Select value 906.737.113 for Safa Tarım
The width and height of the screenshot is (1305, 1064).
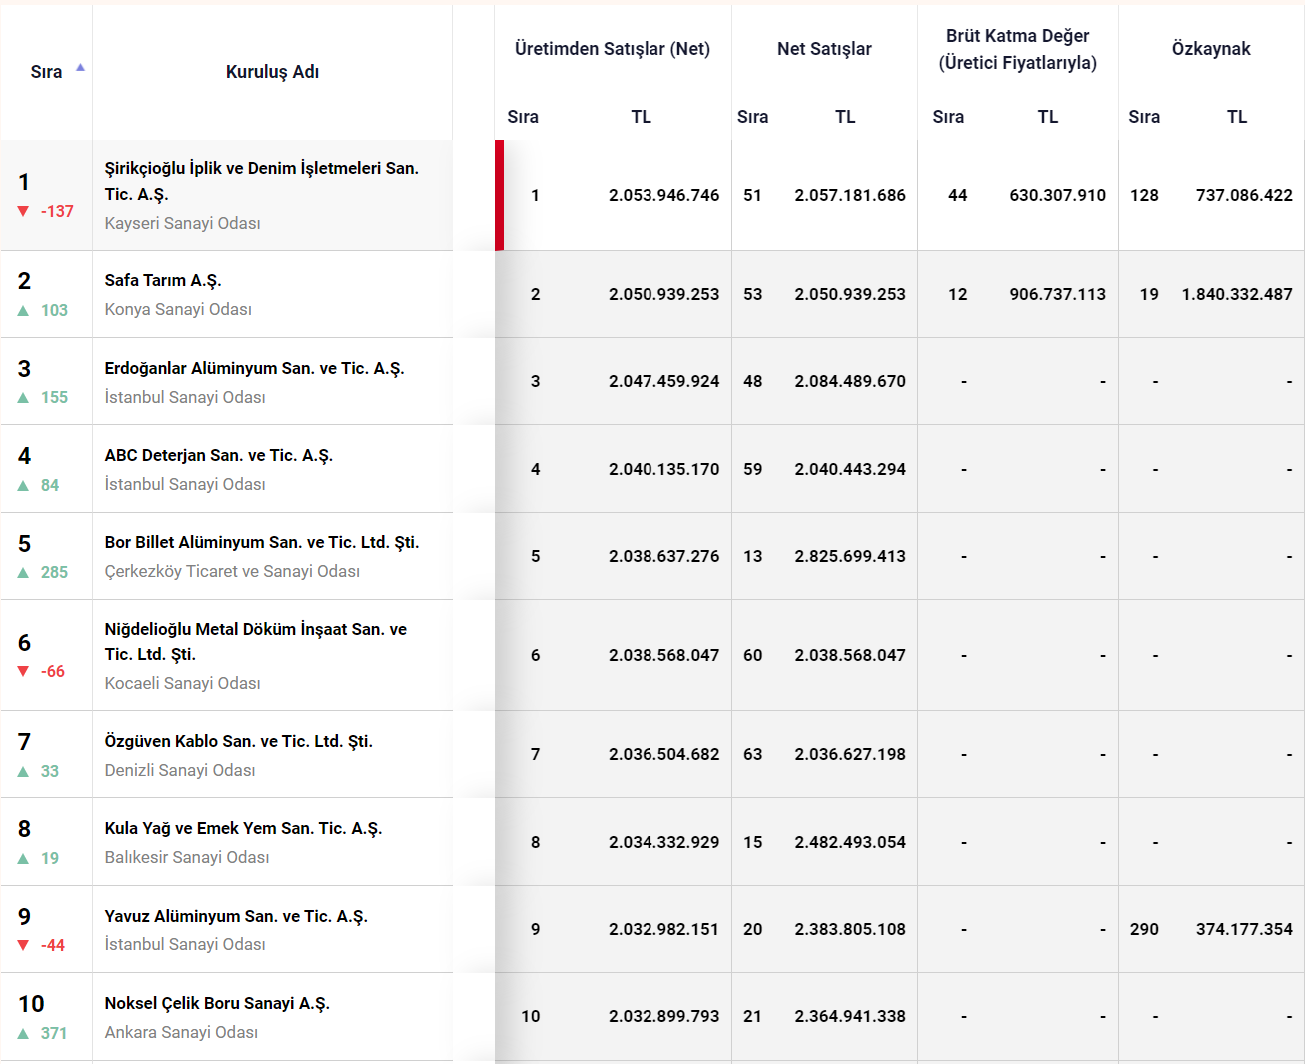click(1057, 294)
